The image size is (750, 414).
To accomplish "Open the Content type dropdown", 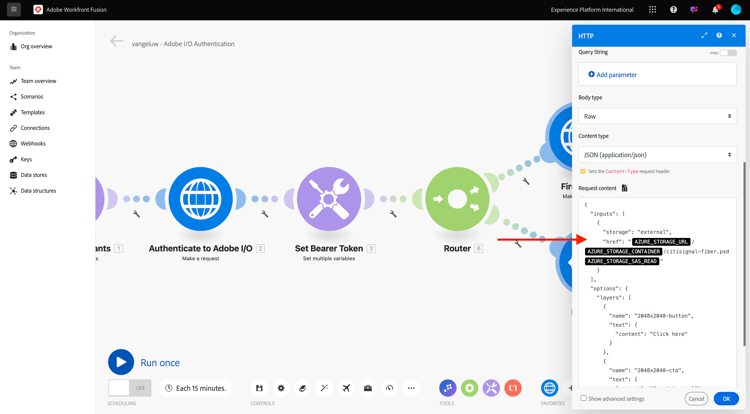I will [x=657, y=155].
